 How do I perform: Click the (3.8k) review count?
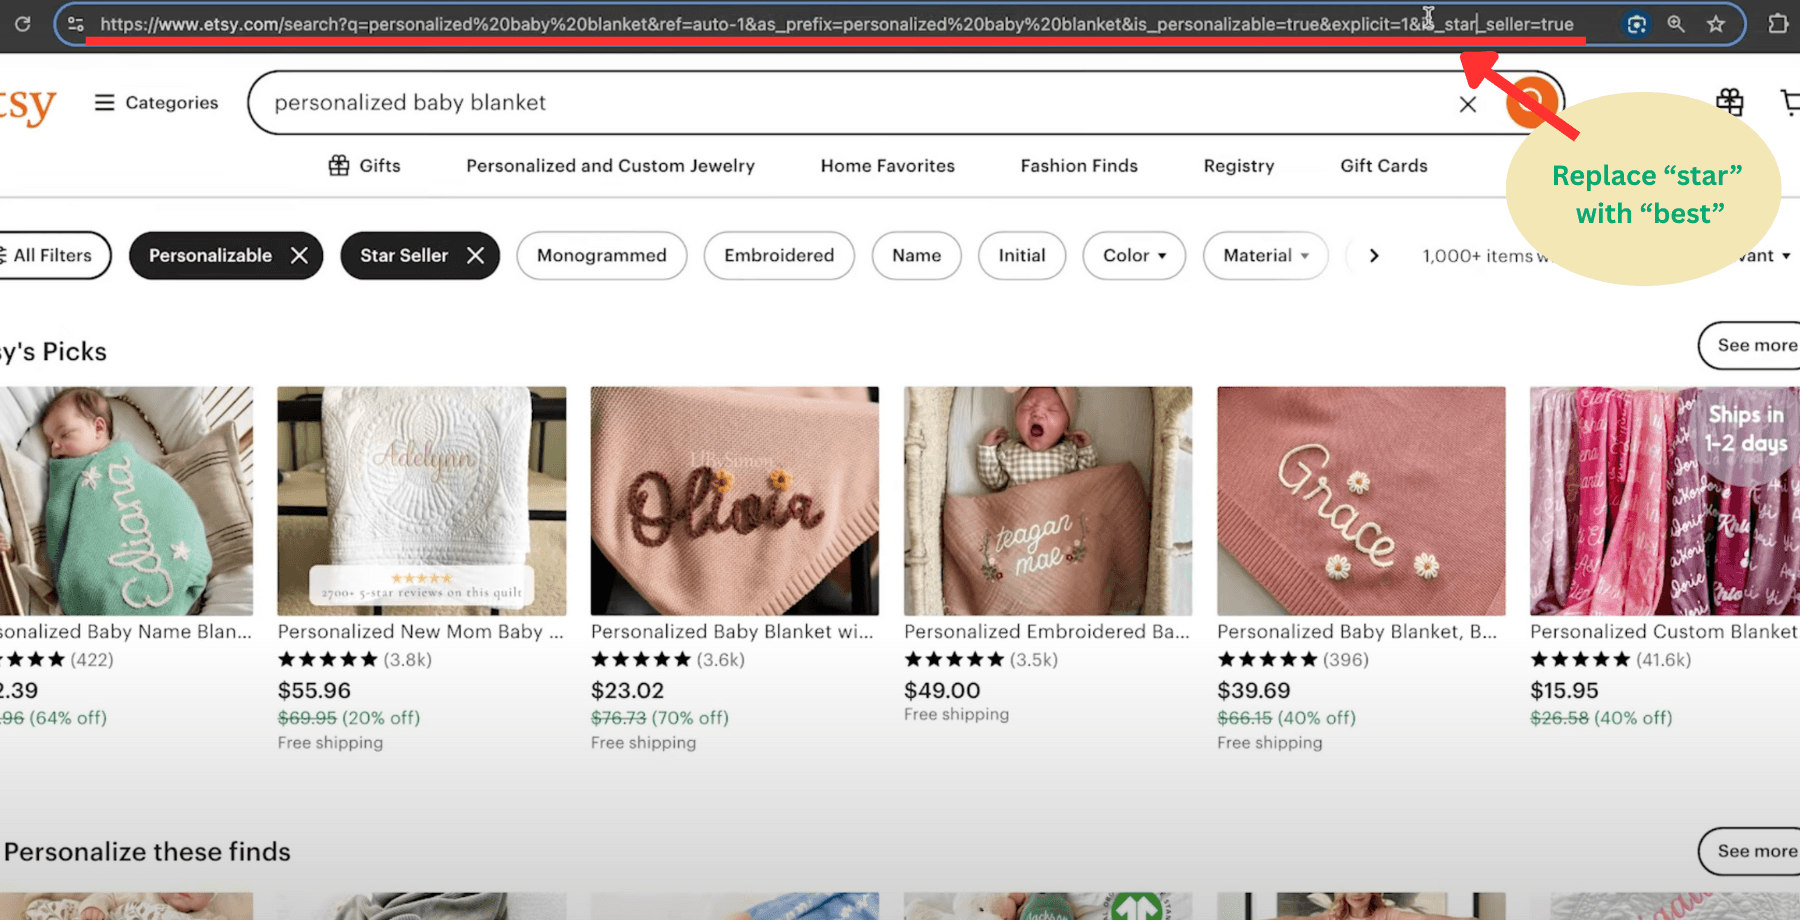pos(408,660)
